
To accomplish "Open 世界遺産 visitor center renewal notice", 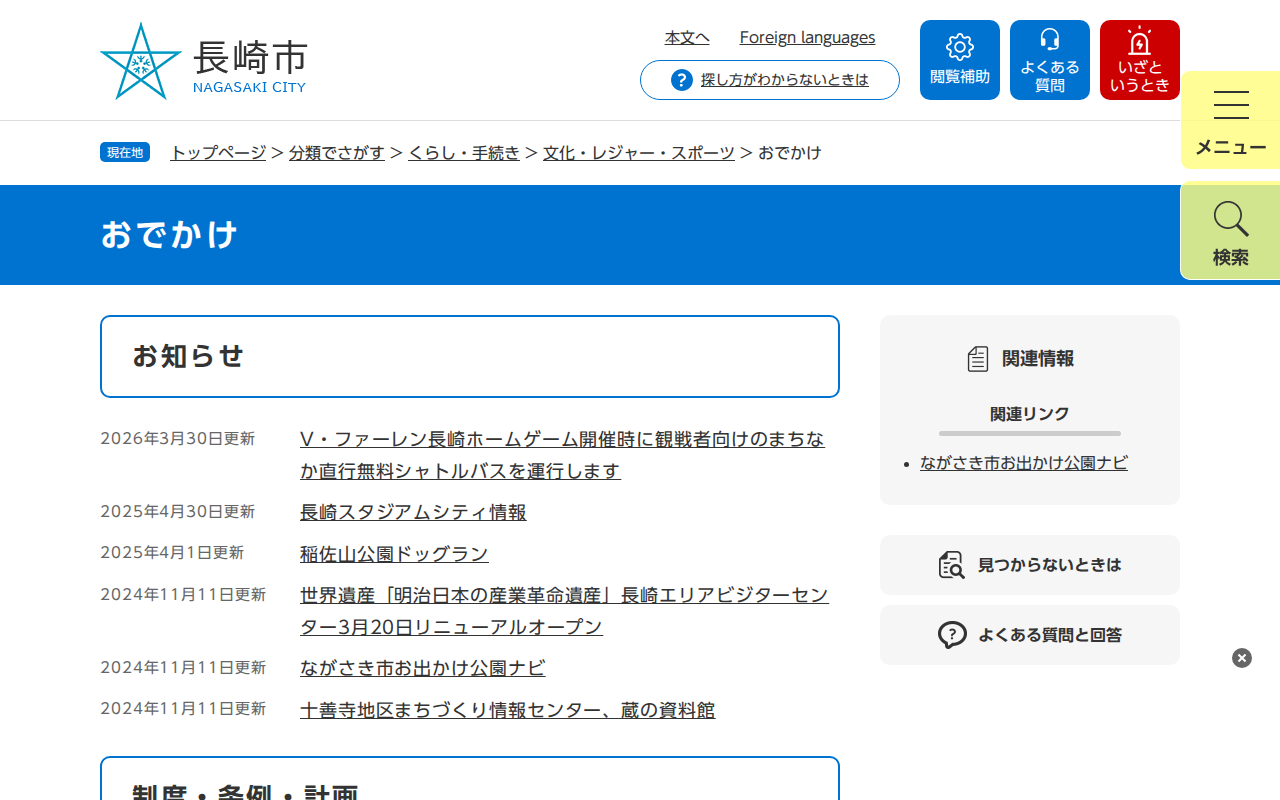I will 564,611.
